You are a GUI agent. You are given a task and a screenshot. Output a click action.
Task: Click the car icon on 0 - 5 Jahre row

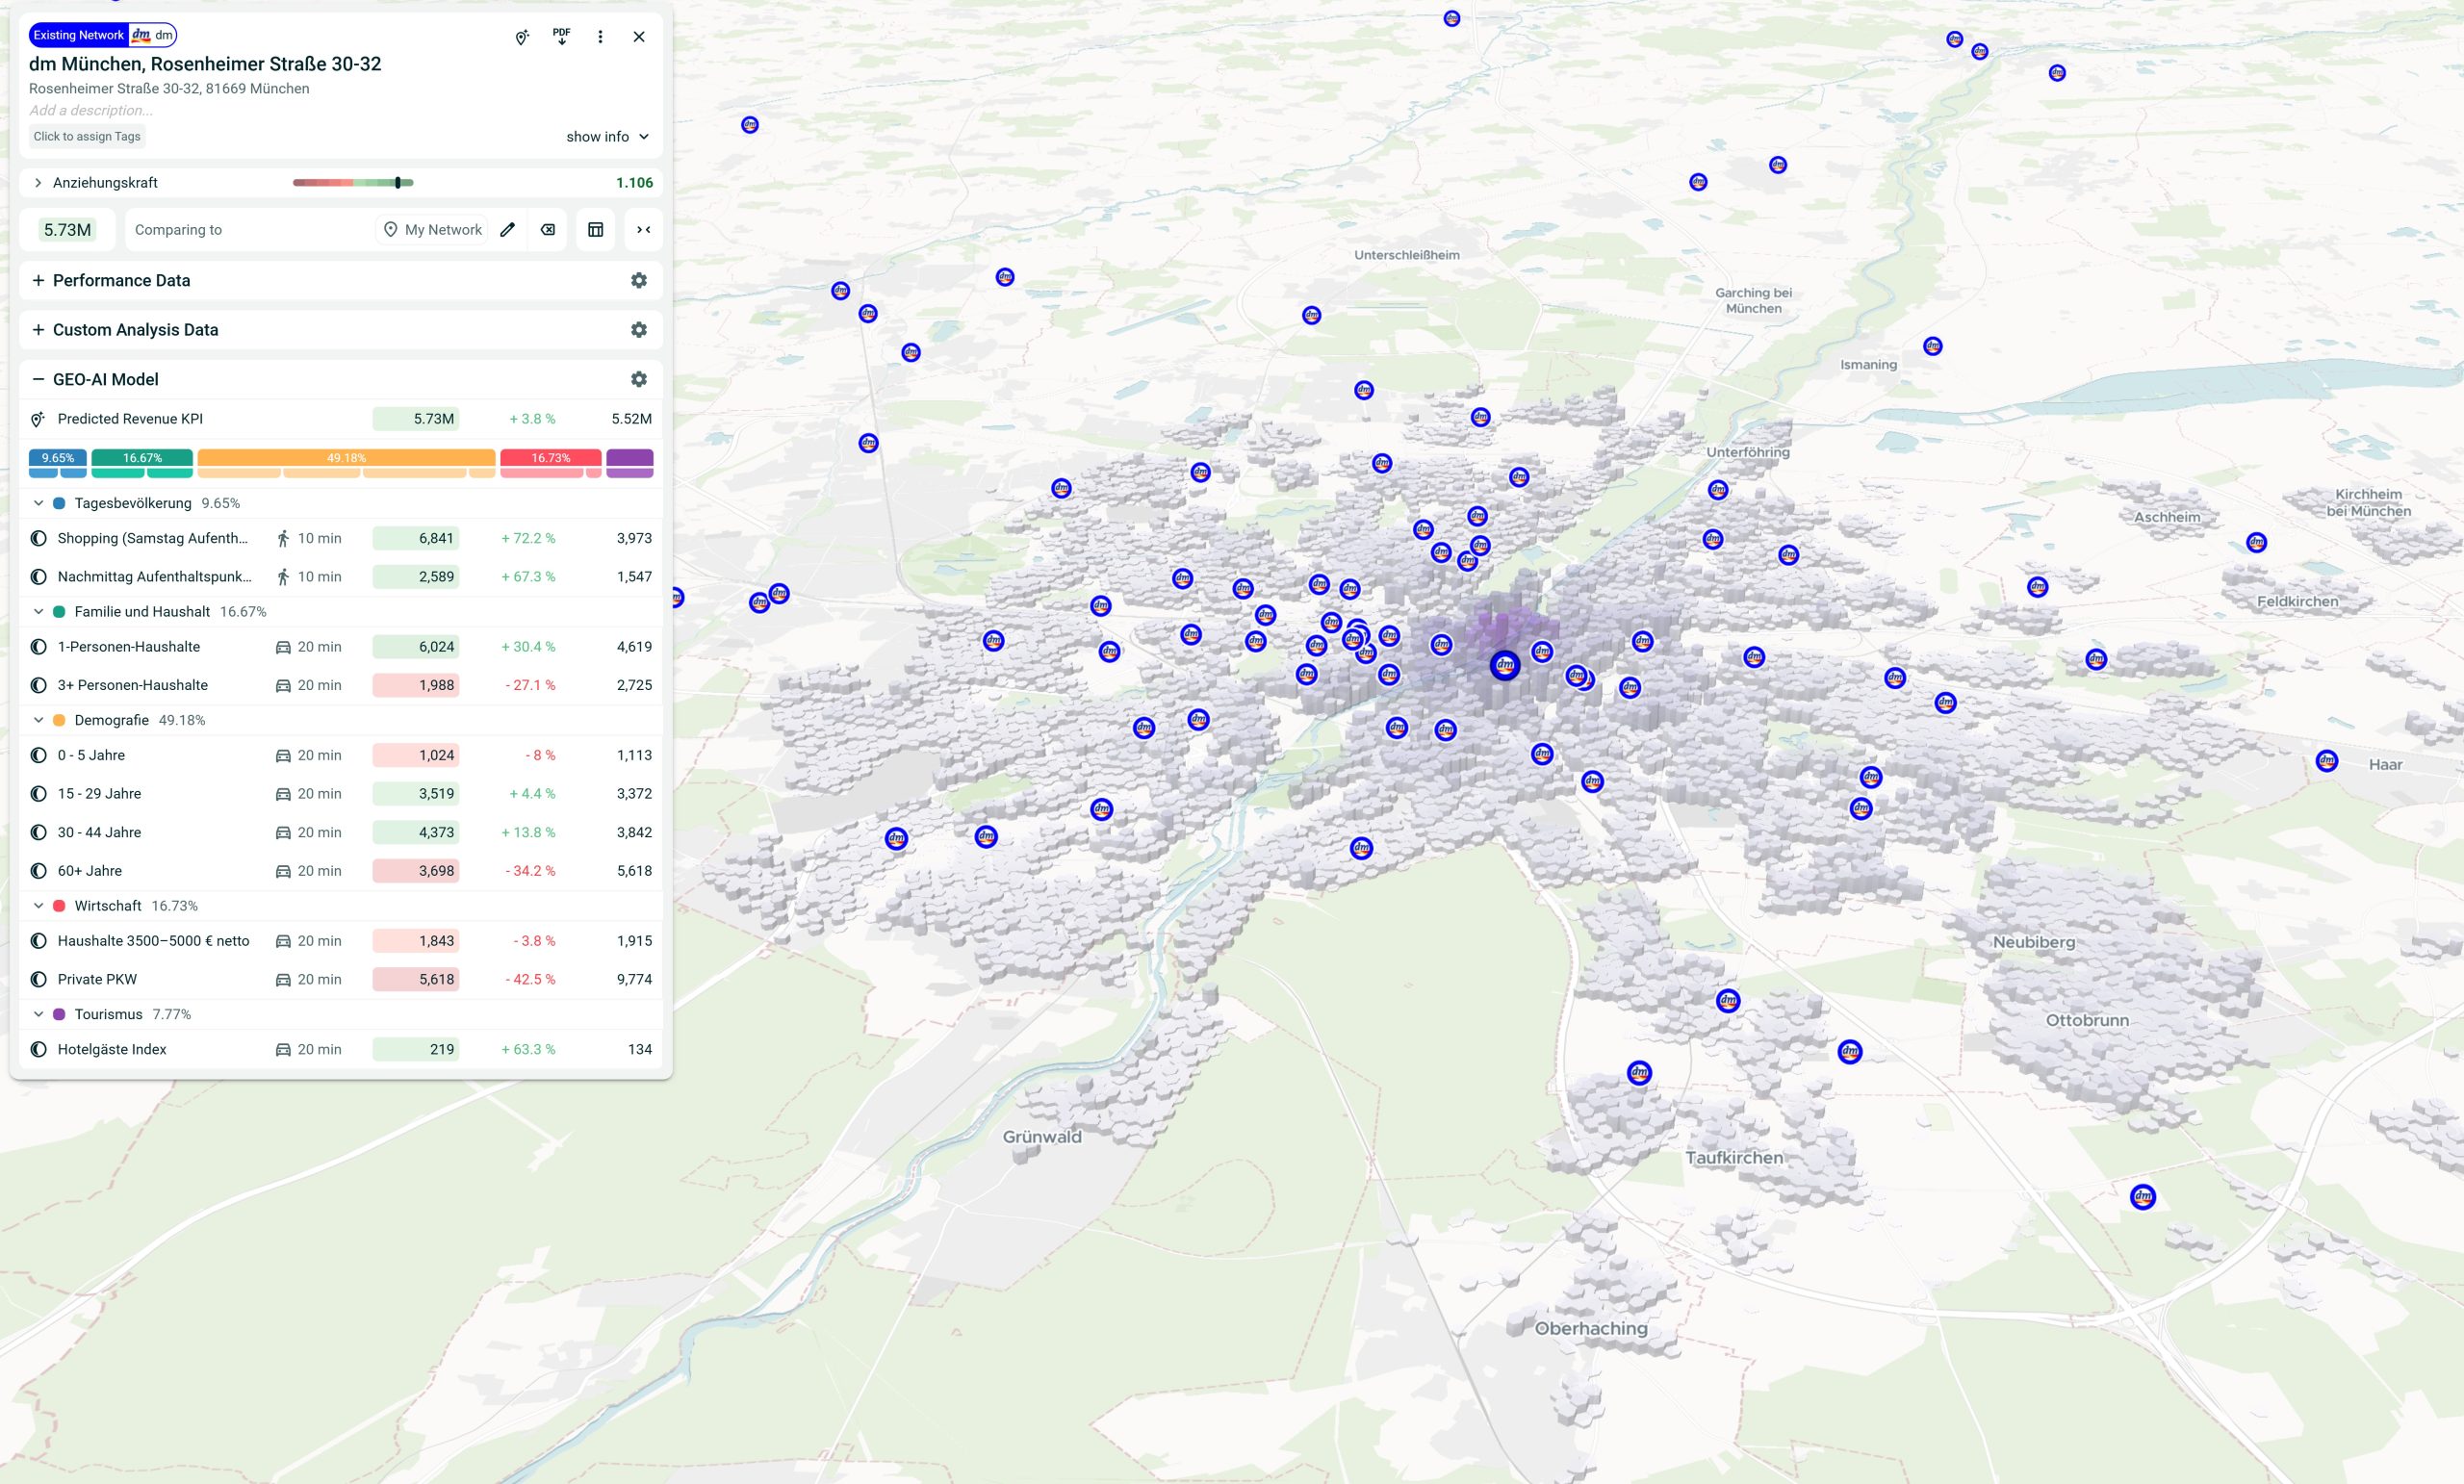point(283,756)
